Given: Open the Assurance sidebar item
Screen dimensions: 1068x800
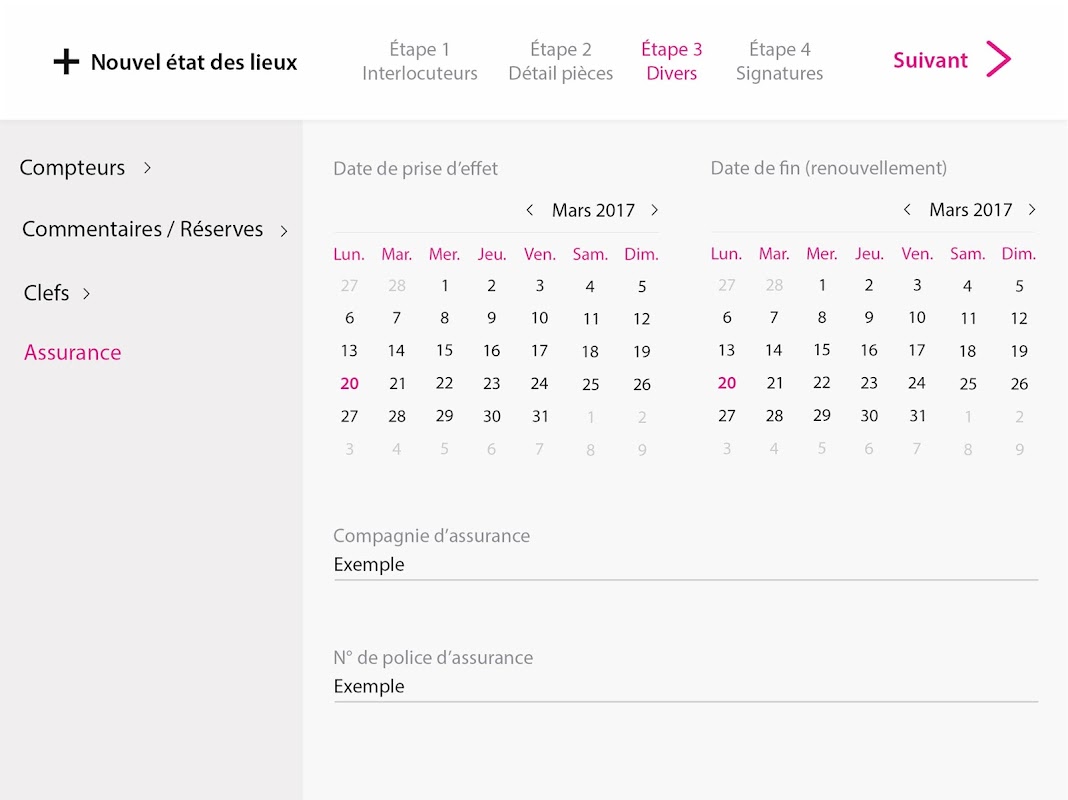Looking at the screenshot, I should (x=73, y=353).
